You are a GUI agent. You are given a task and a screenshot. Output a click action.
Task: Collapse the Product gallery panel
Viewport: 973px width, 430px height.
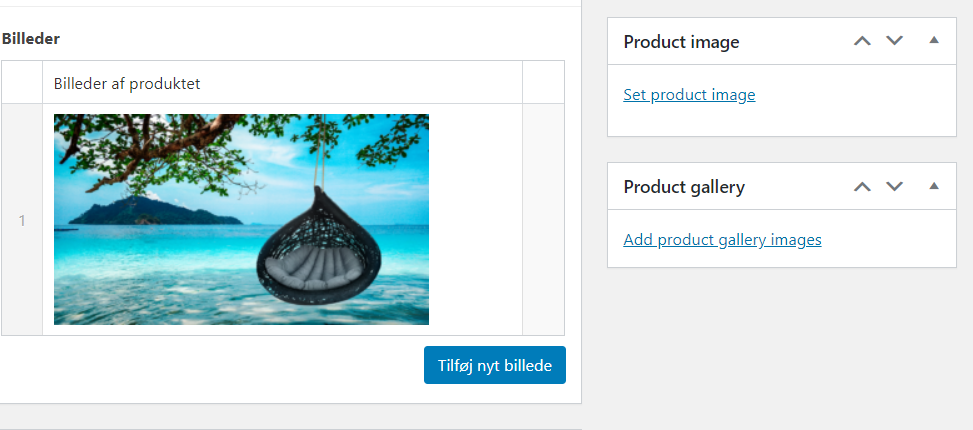coord(934,186)
